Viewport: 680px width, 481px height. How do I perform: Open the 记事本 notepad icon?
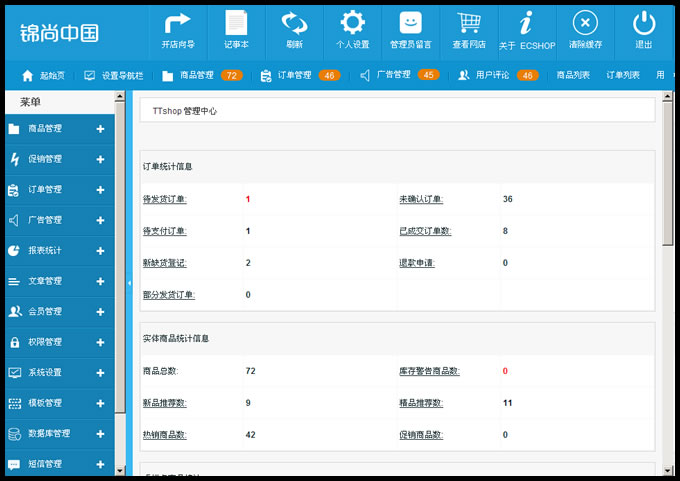236,23
